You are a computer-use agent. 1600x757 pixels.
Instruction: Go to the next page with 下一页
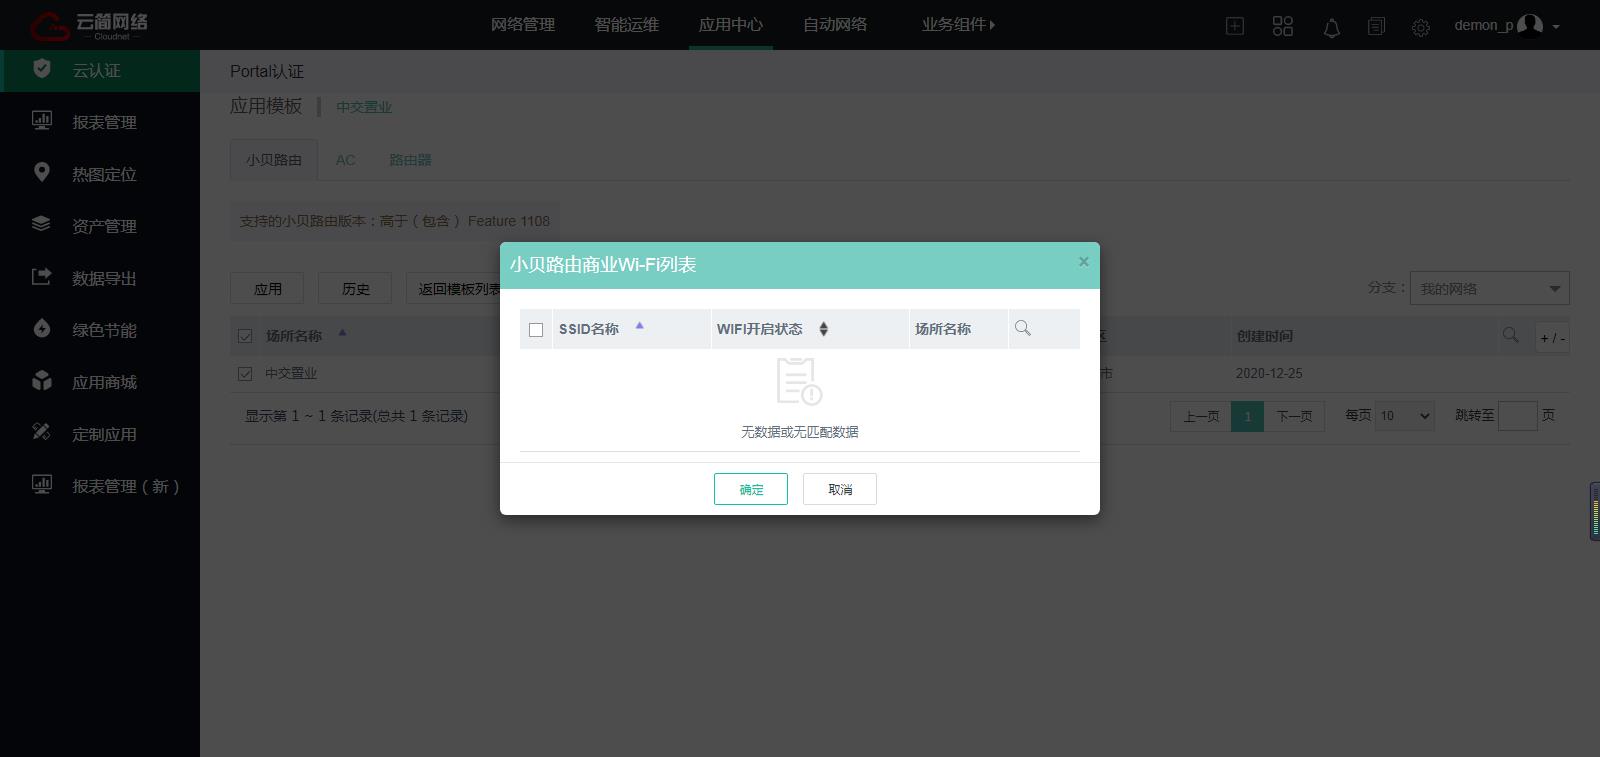point(1294,416)
